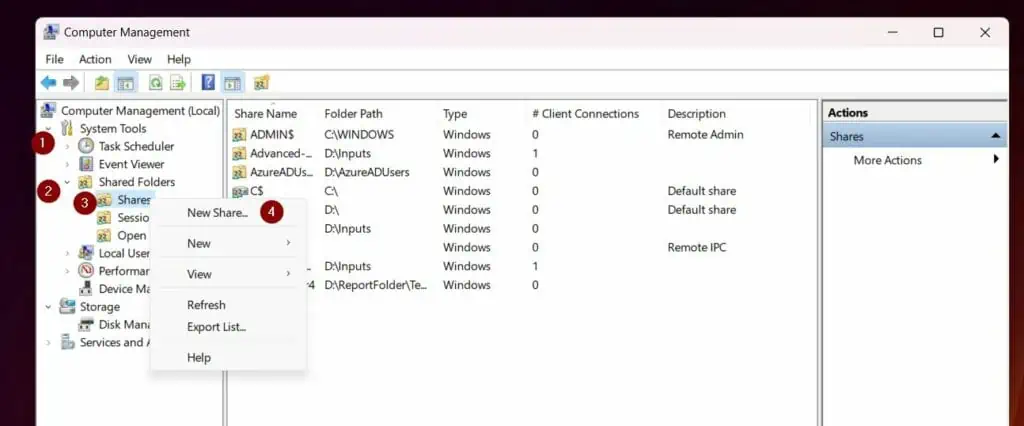
Task: Click the D:\ReportFolder\Te... path cell
Action: [x=376, y=286]
